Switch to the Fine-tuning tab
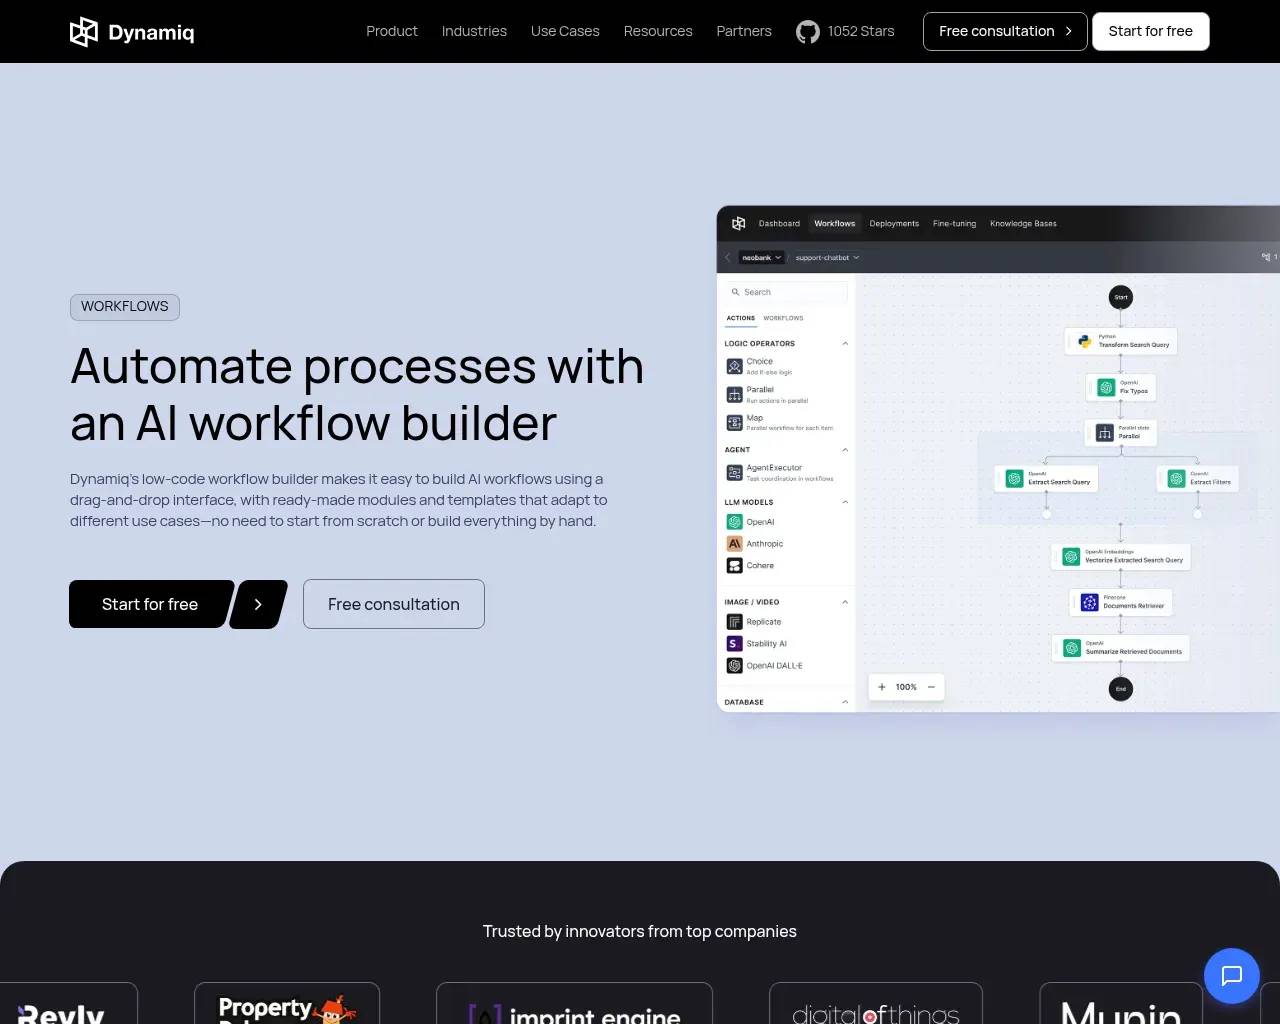 pos(954,224)
